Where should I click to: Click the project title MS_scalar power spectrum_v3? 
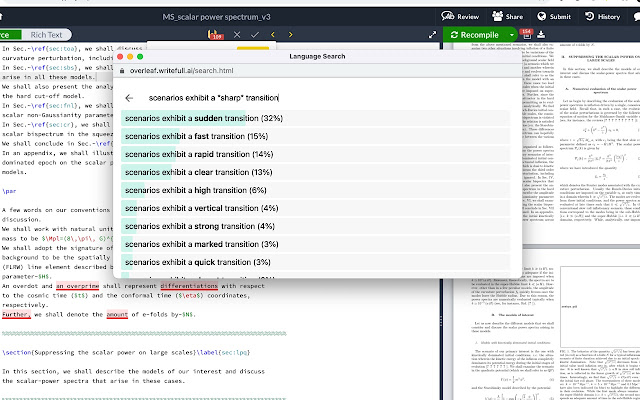(216, 17)
